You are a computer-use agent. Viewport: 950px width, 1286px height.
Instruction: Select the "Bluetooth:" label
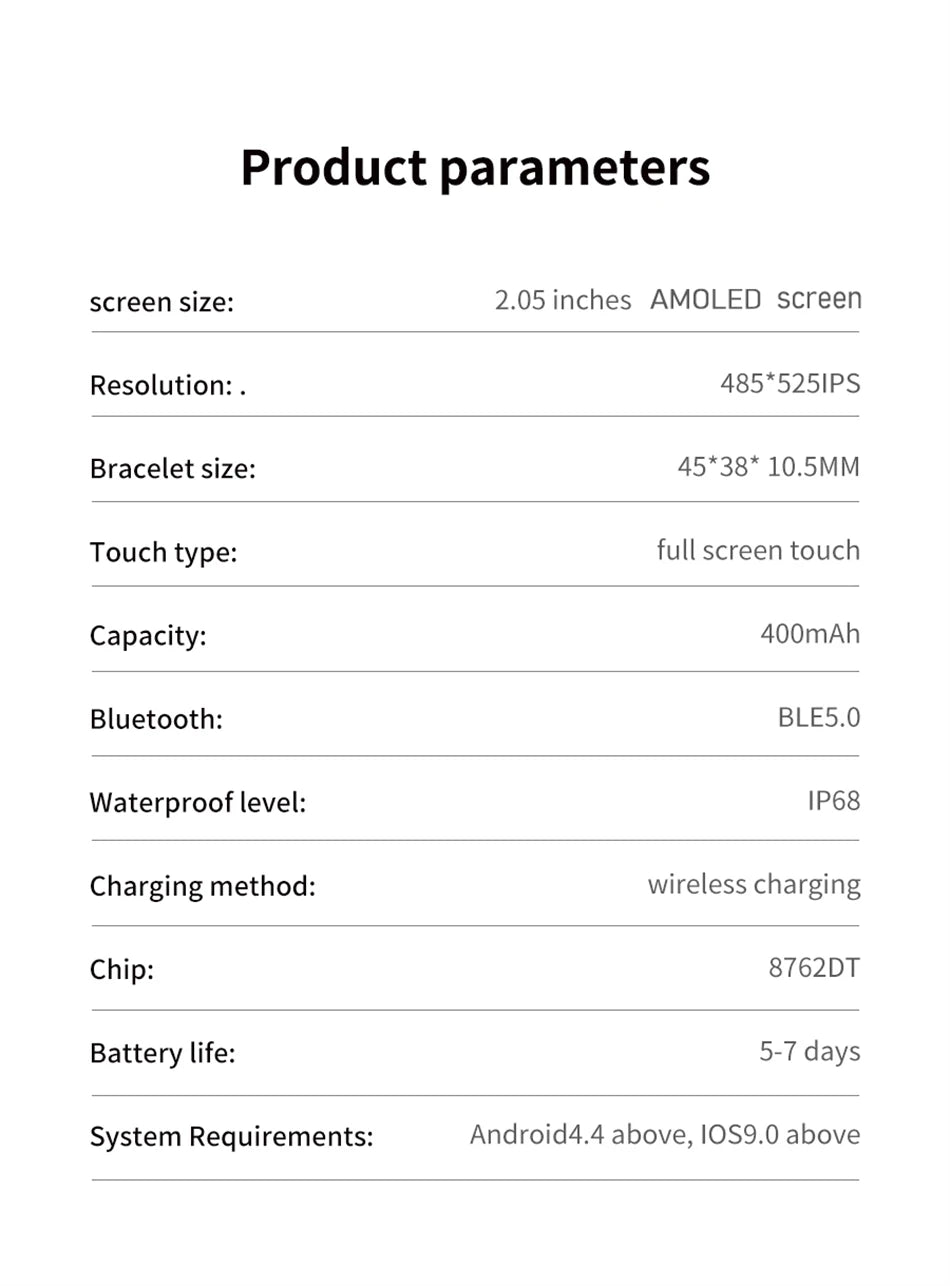click(156, 719)
